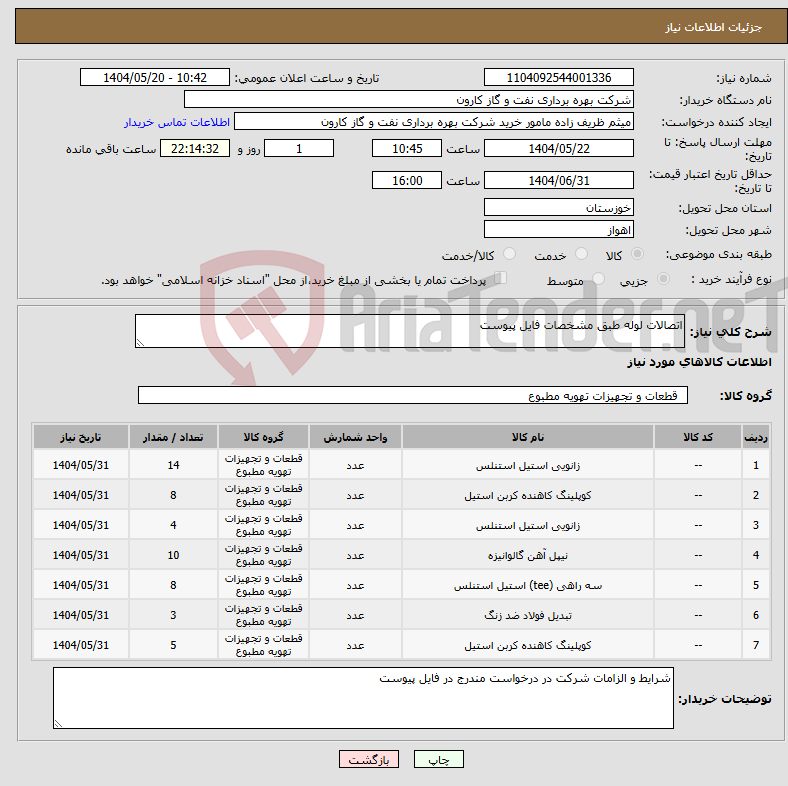Screen dimensions: 788x786
Task: Click the چاپ print button
Action: [x=439, y=759]
